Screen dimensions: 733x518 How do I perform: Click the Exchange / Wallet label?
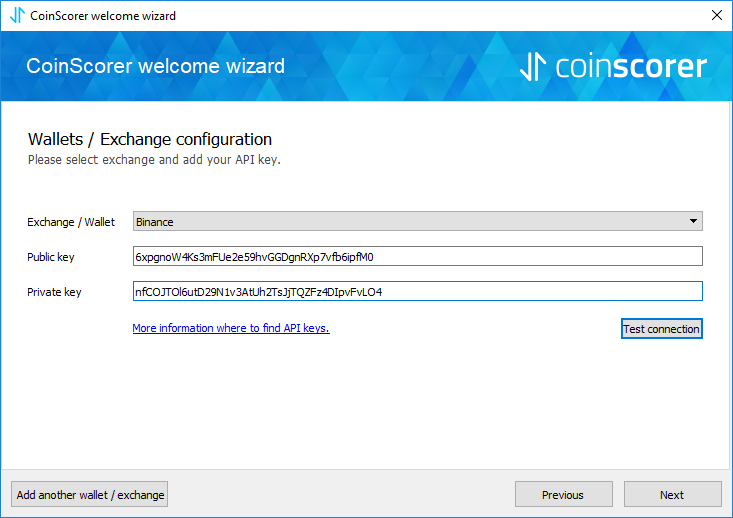(x=71, y=222)
